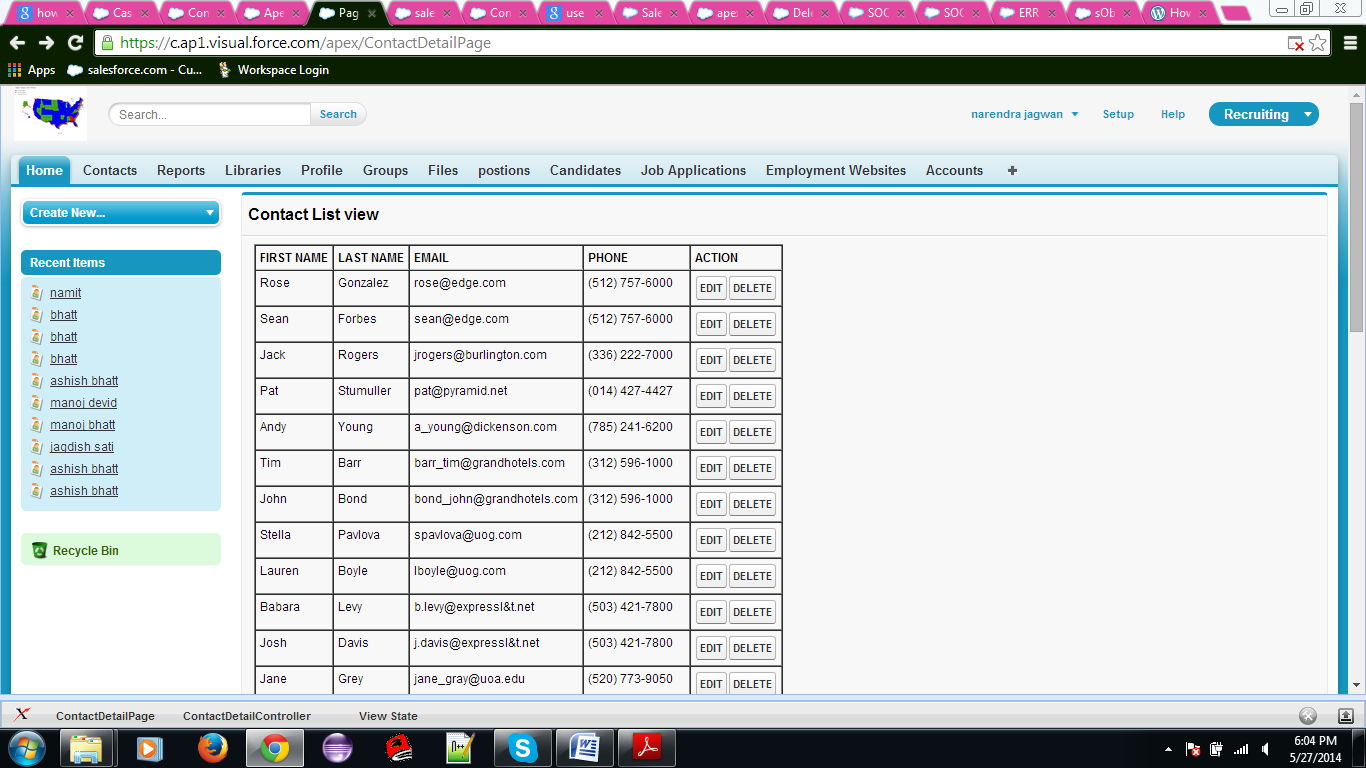Screen dimensions: 1366x768
Task: Click the browser Forward arrow
Action: tap(46, 43)
